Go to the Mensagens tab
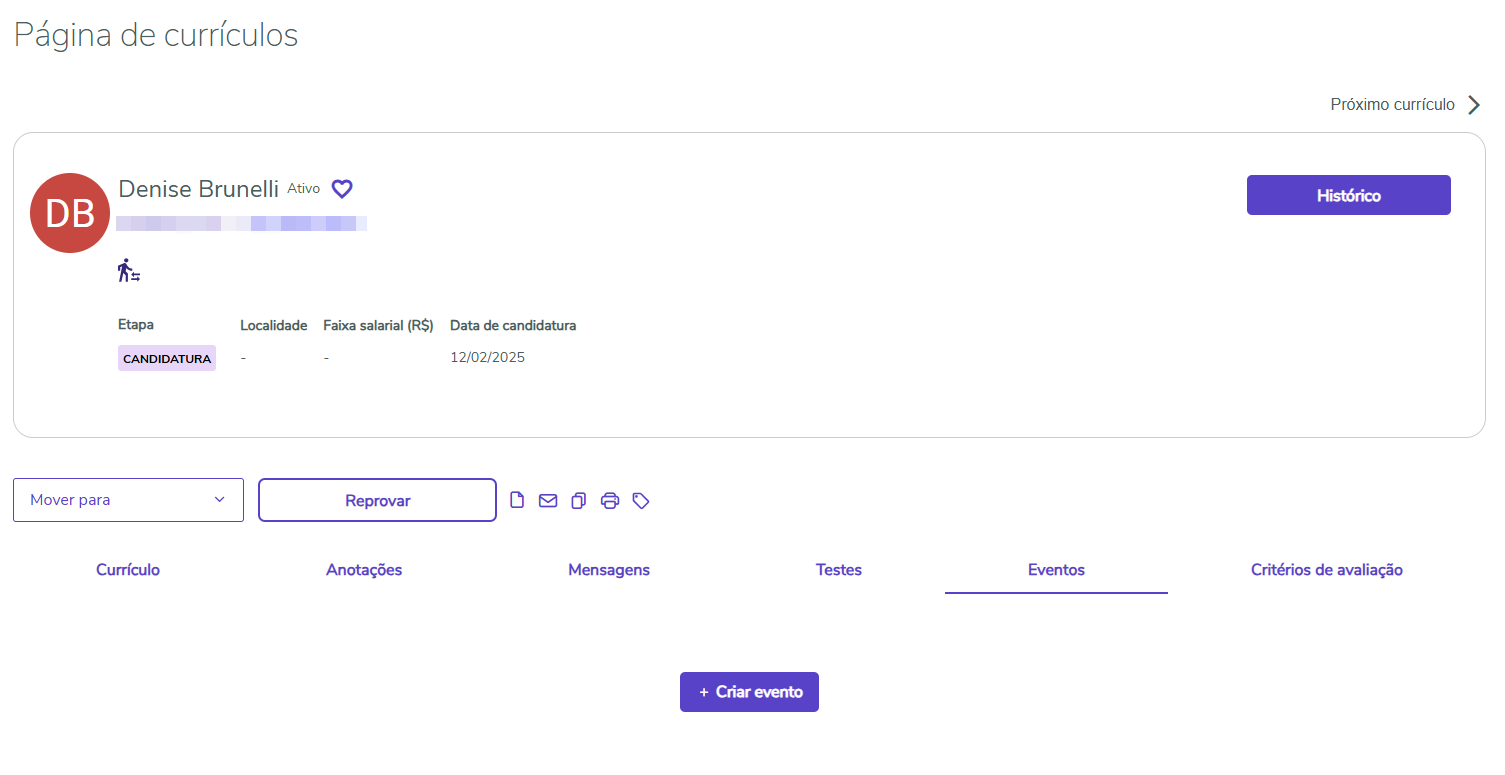 [x=609, y=570]
